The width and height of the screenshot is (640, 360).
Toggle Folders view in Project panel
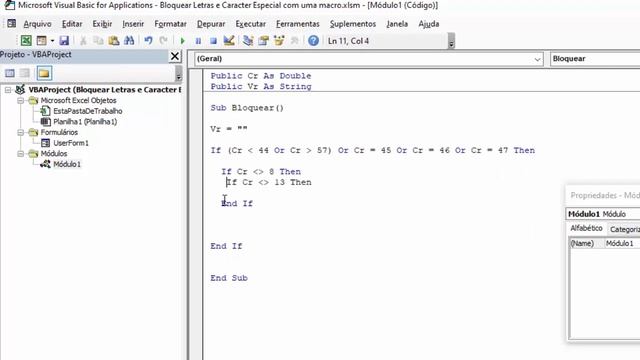pos(44,73)
